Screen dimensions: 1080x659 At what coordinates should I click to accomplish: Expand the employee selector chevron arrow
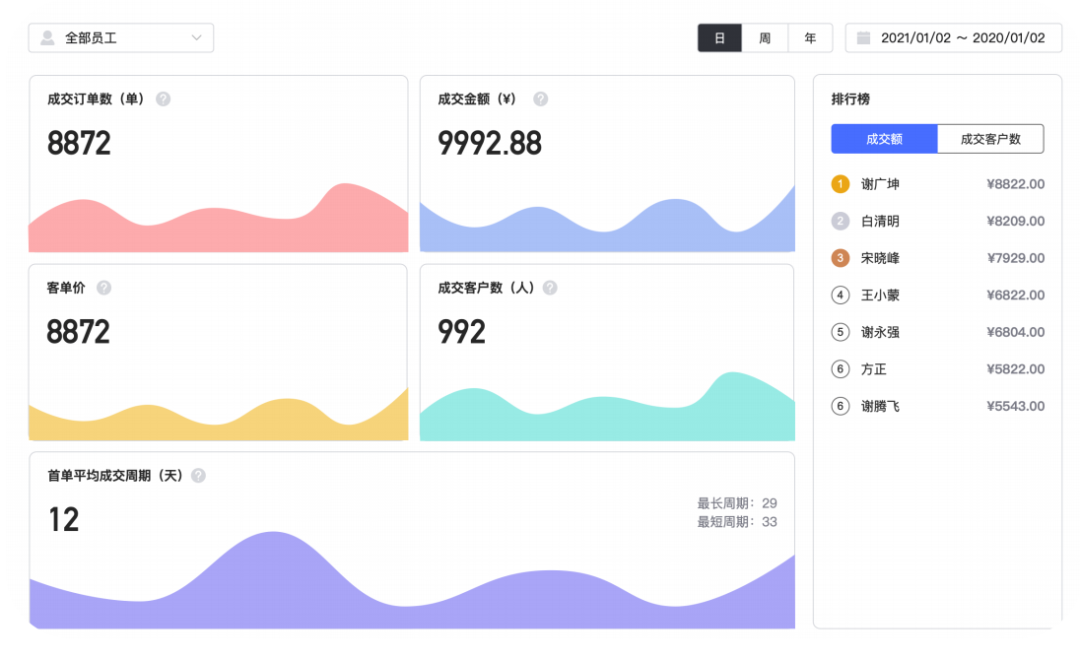tap(196, 38)
